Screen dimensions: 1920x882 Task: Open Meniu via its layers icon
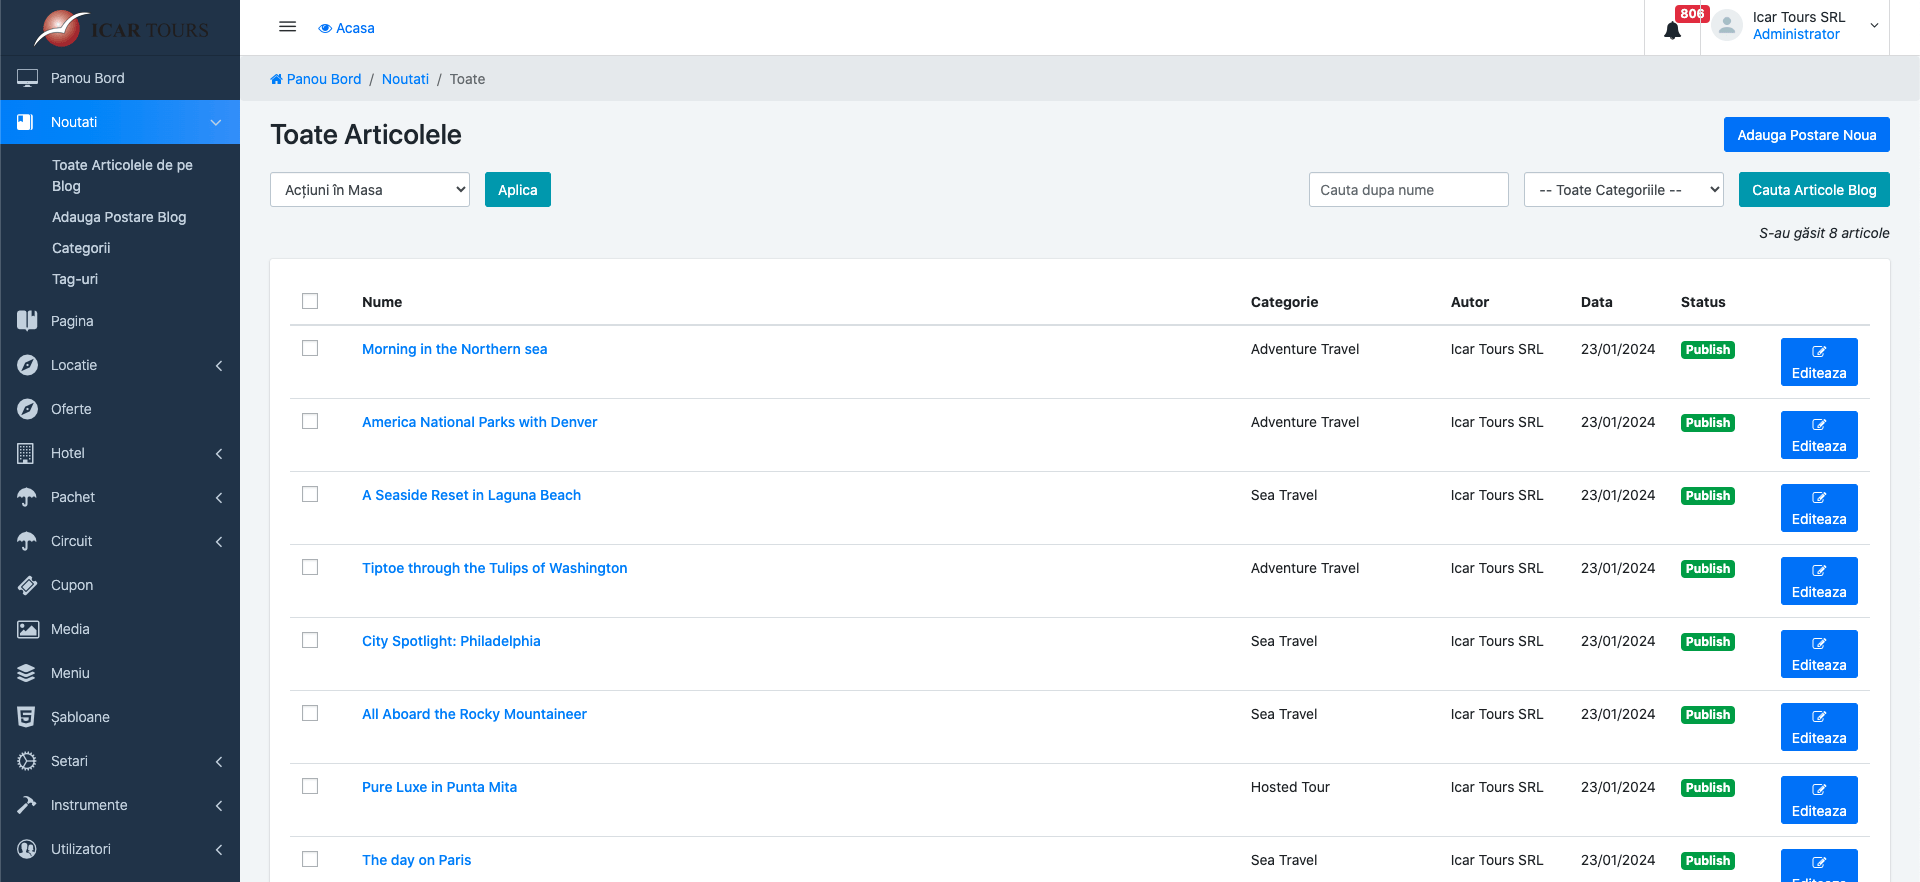point(27,673)
